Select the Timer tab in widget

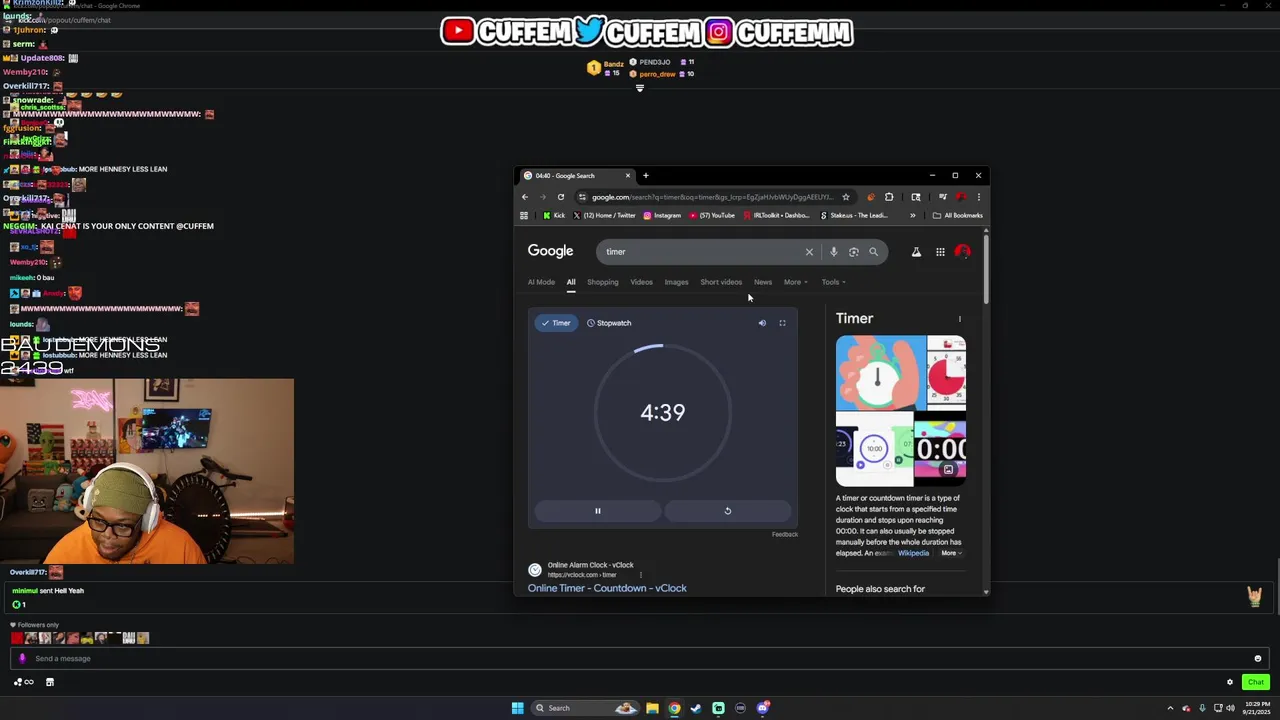[556, 323]
